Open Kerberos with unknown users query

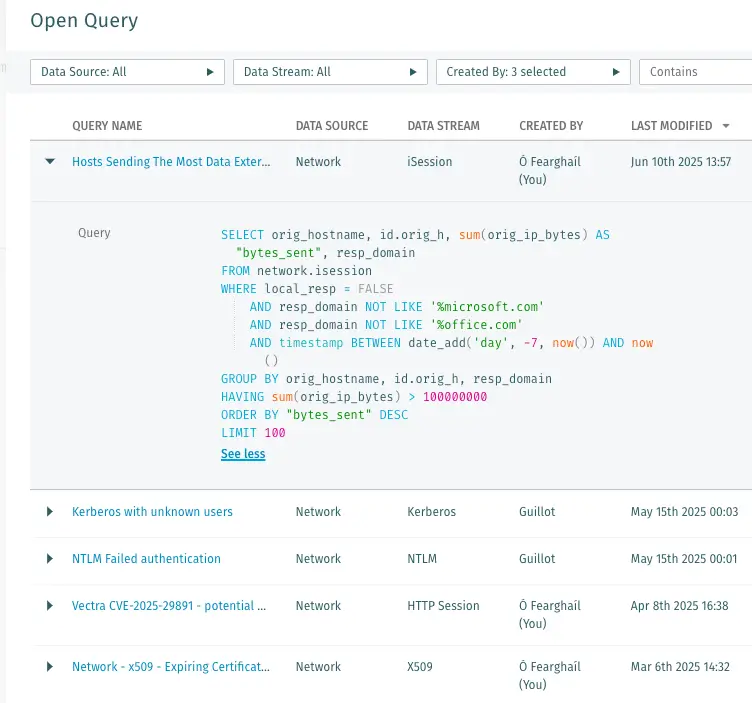(152, 512)
